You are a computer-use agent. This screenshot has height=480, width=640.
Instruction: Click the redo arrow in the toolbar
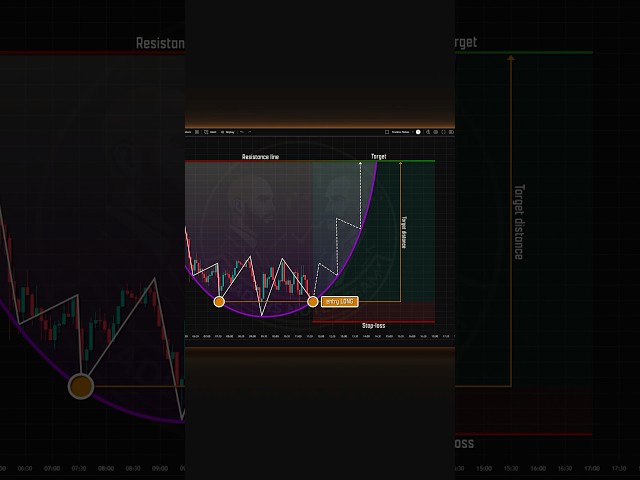coord(249,132)
